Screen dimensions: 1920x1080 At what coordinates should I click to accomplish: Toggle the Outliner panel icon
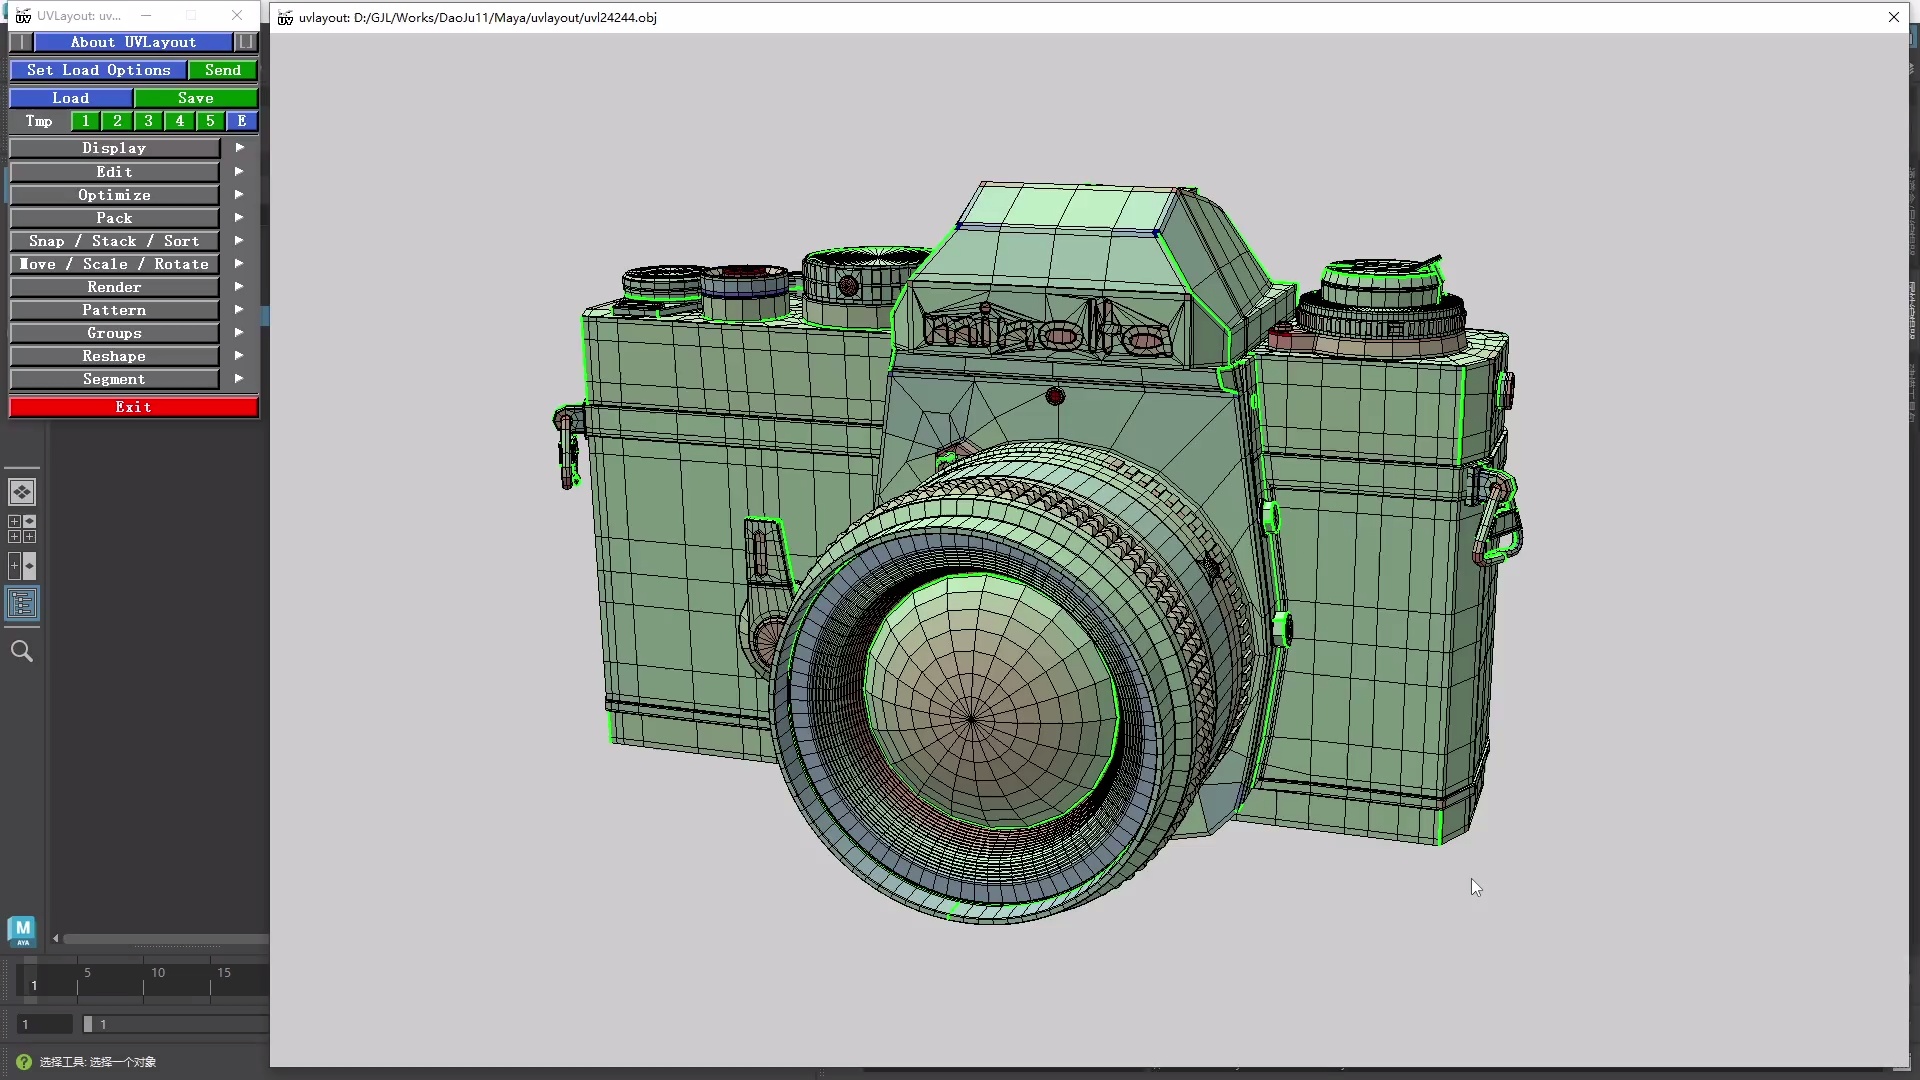[22, 603]
